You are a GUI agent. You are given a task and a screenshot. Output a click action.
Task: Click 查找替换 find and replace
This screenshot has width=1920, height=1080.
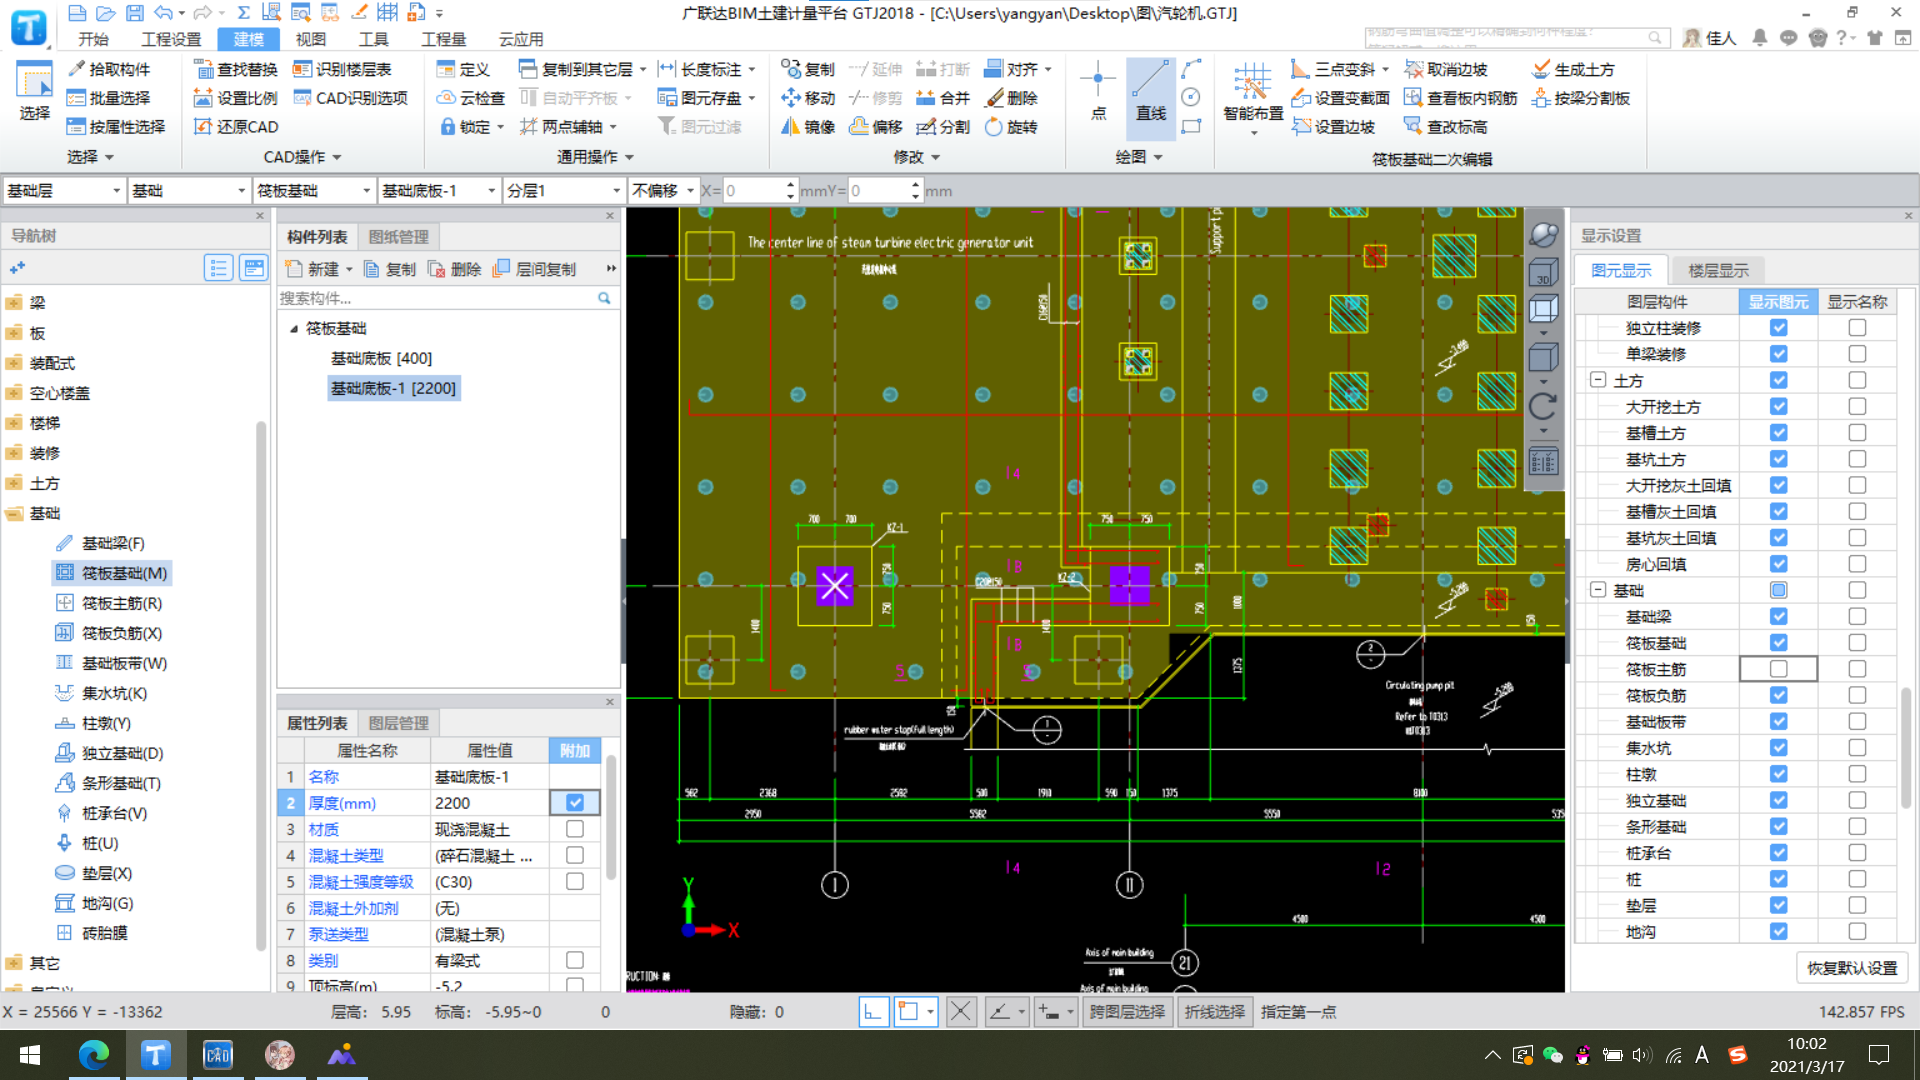(236, 69)
